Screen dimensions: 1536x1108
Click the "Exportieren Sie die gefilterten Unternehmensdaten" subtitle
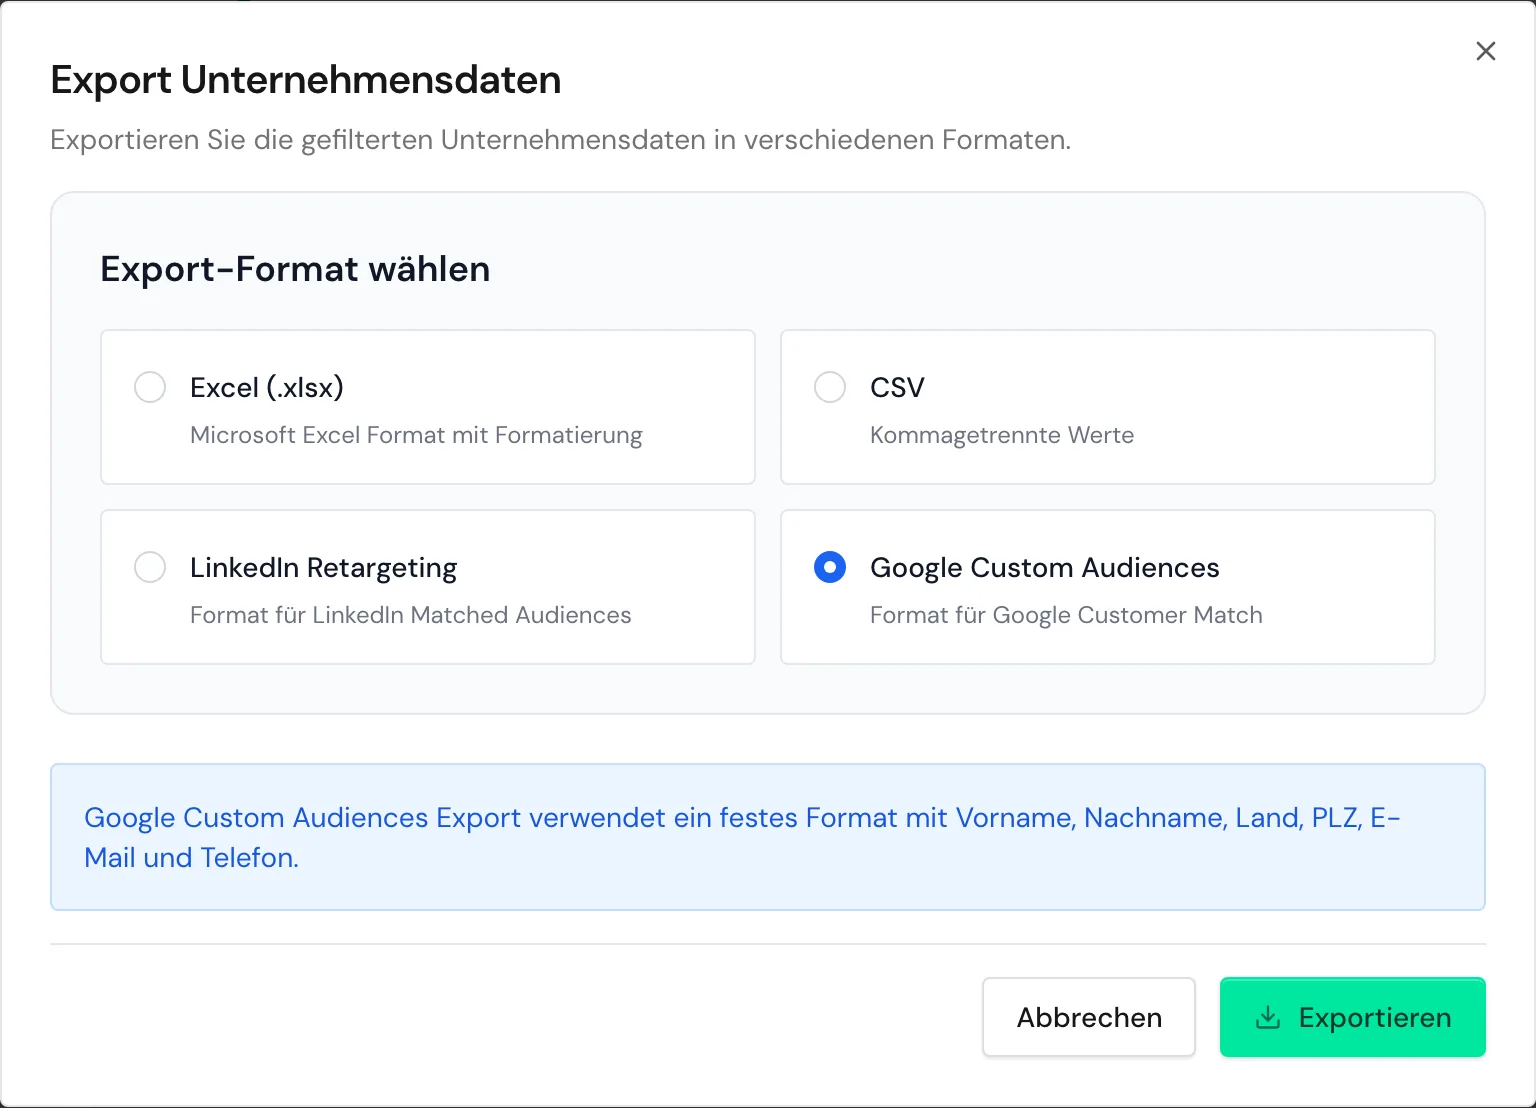point(560,140)
